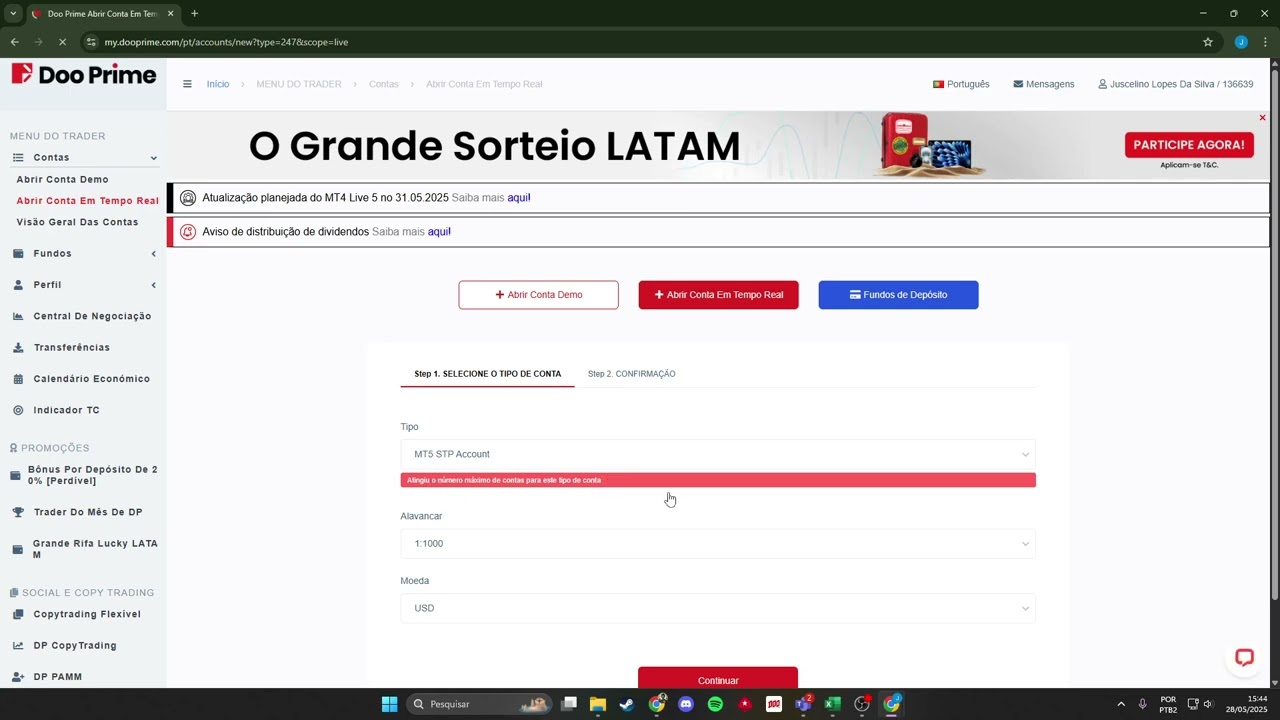
Task: Open Abrir Conta Demo in sidebar
Action: (62, 180)
